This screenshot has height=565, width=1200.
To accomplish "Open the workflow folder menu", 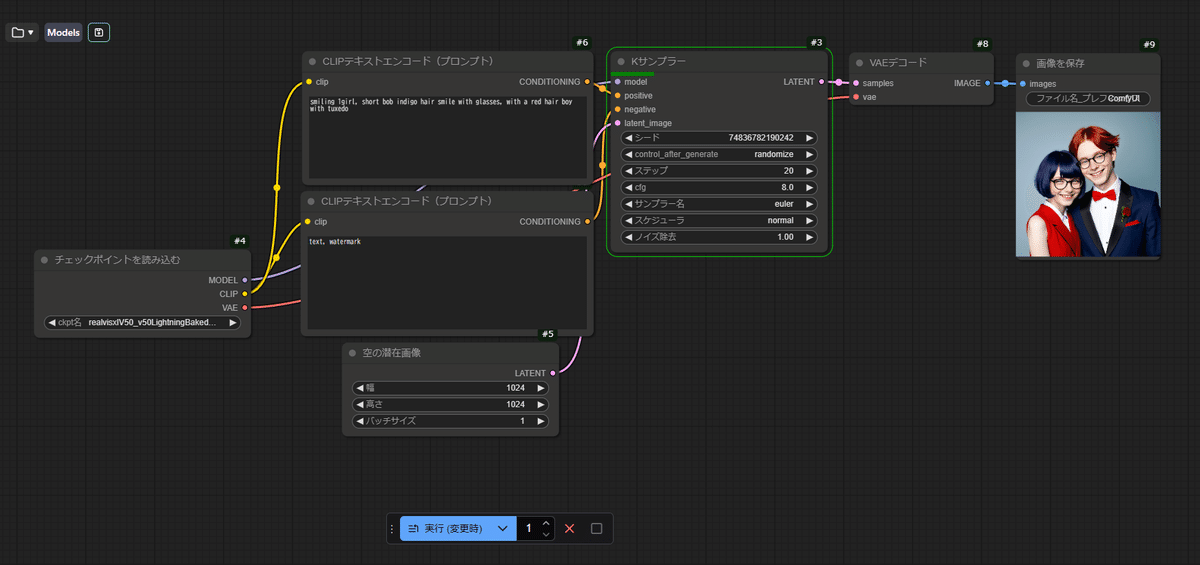I will point(22,33).
